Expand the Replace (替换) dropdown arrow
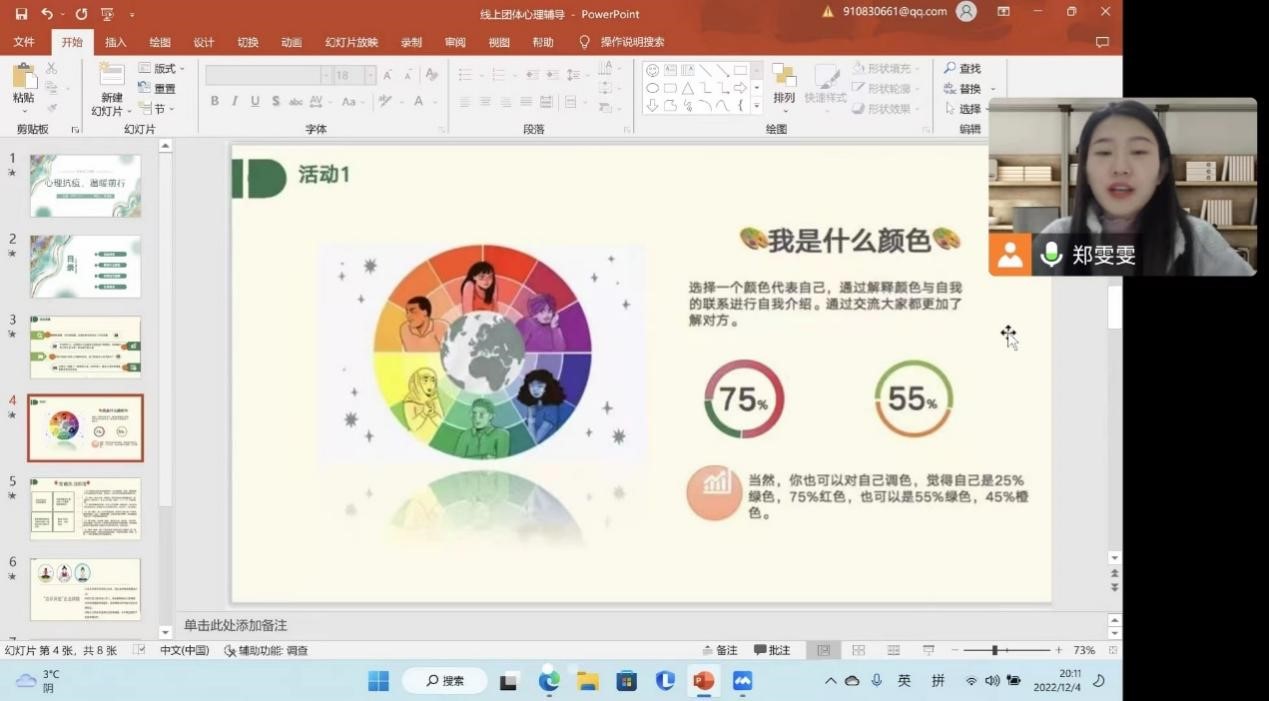Image resolution: width=1269 pixels, height=701 pixels. [x=993, y=89]
